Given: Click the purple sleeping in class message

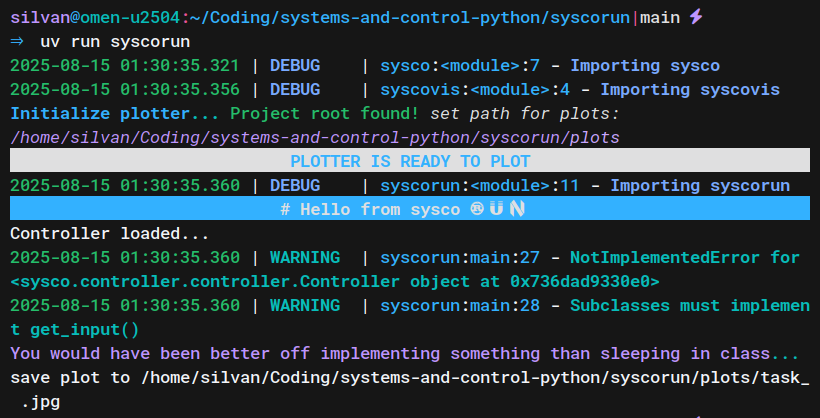Looking at the screenshot, I should point(405,354).
